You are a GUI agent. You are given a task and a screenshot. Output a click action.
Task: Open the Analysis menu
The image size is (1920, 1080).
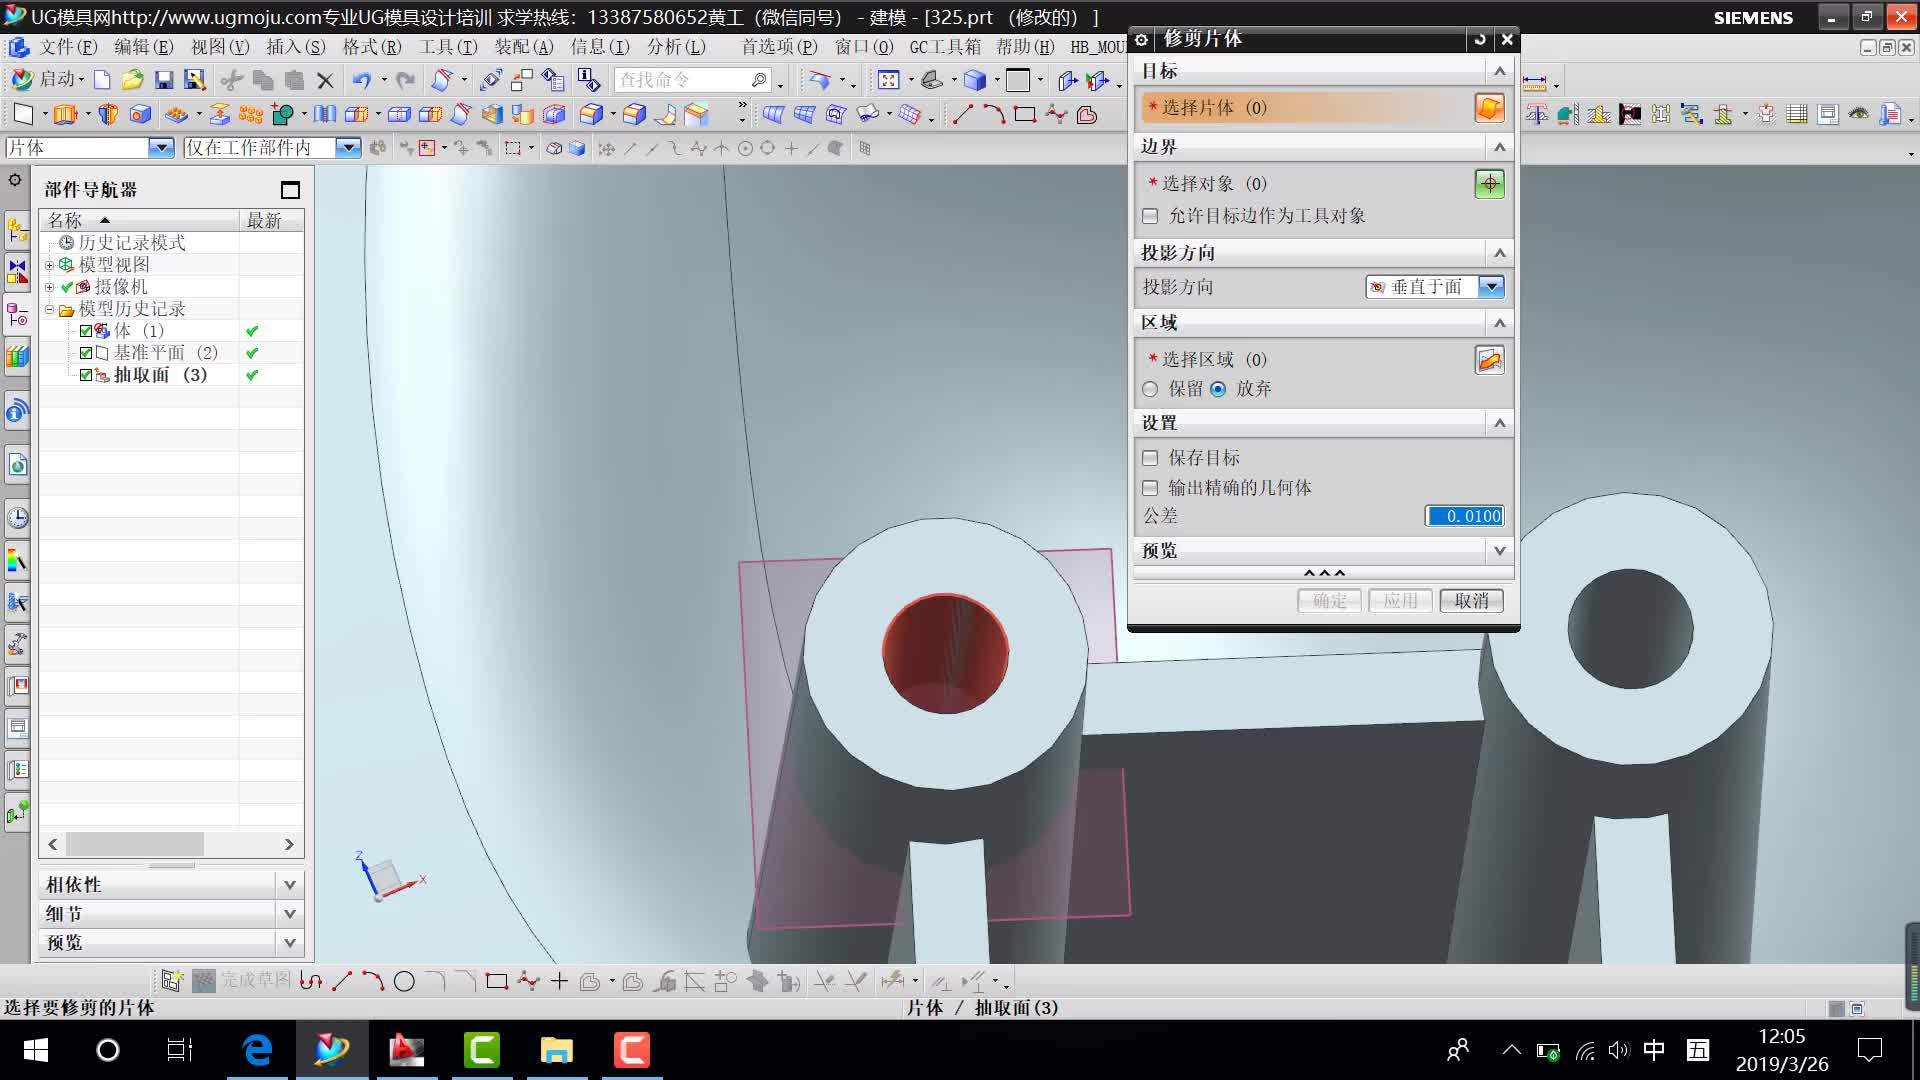[675, 47]
